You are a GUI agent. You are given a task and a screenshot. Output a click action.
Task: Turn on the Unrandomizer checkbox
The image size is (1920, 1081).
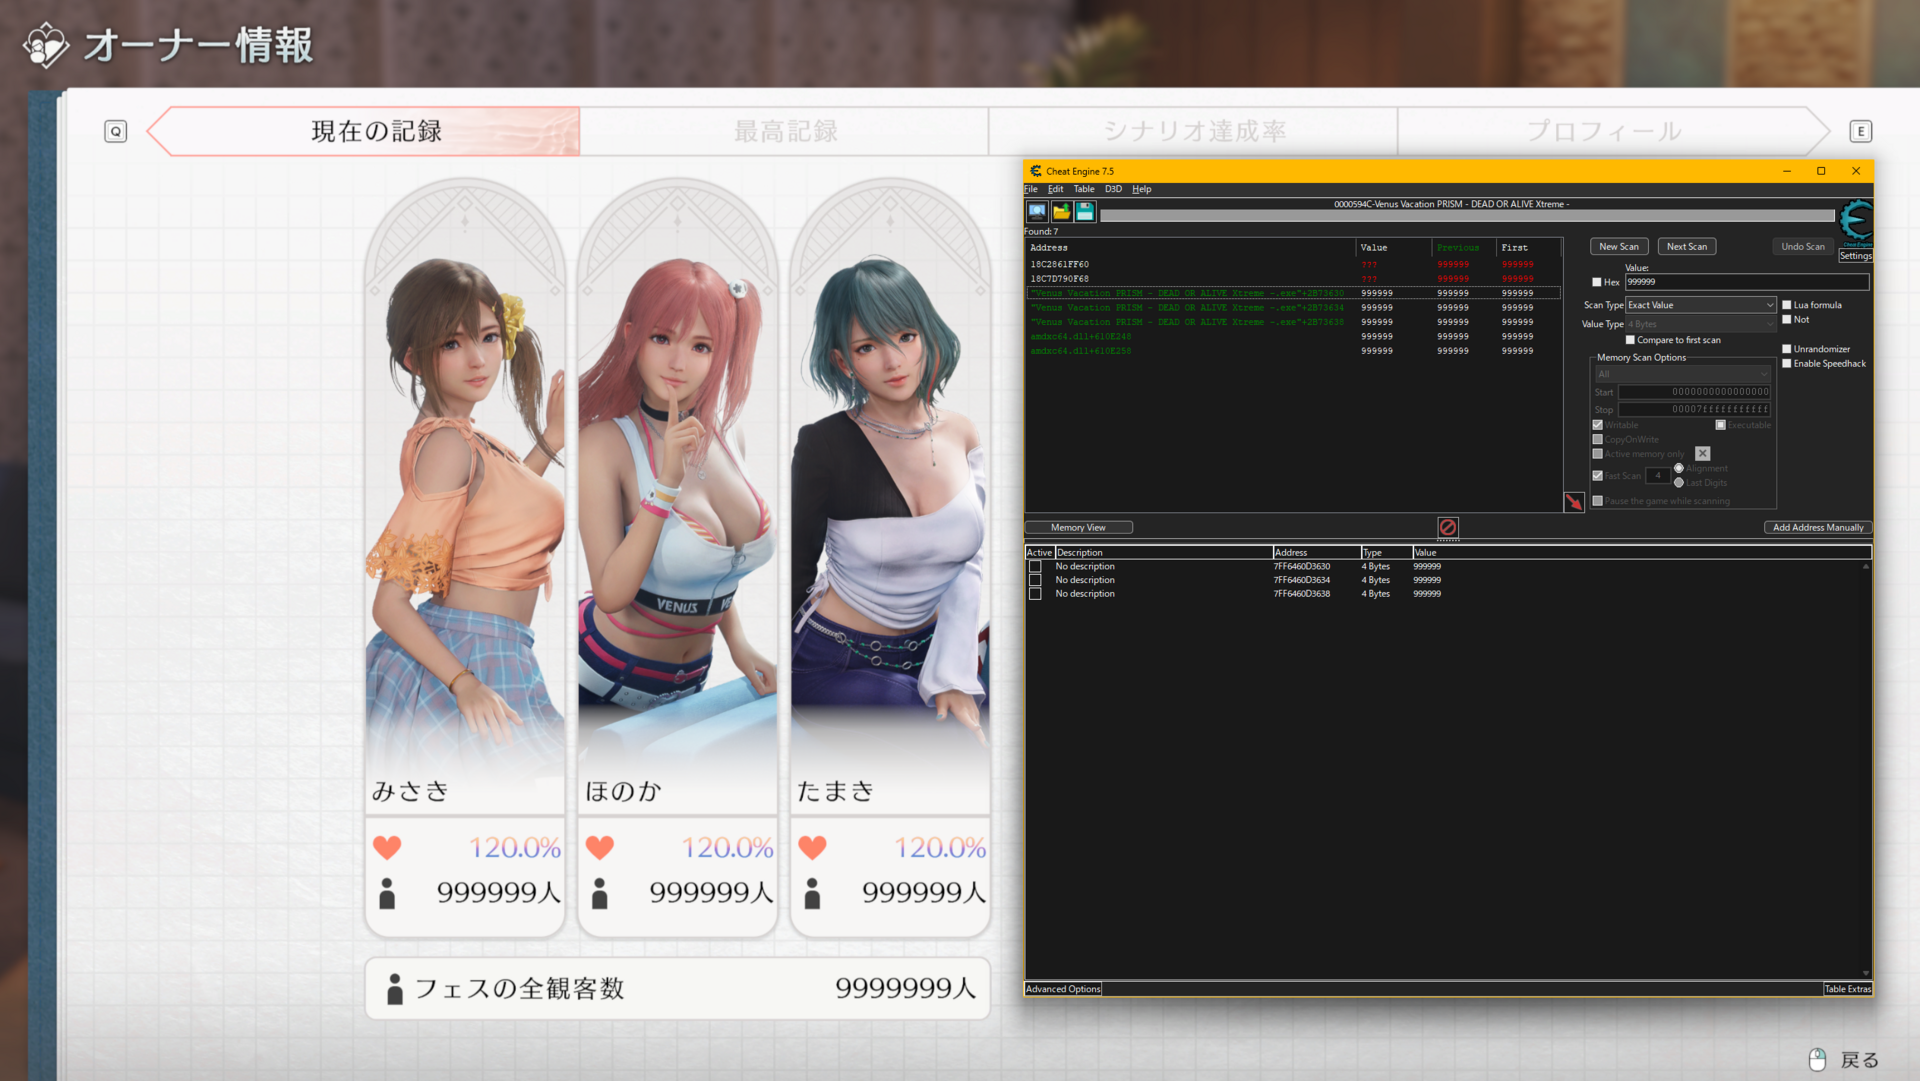point(1787,349)
